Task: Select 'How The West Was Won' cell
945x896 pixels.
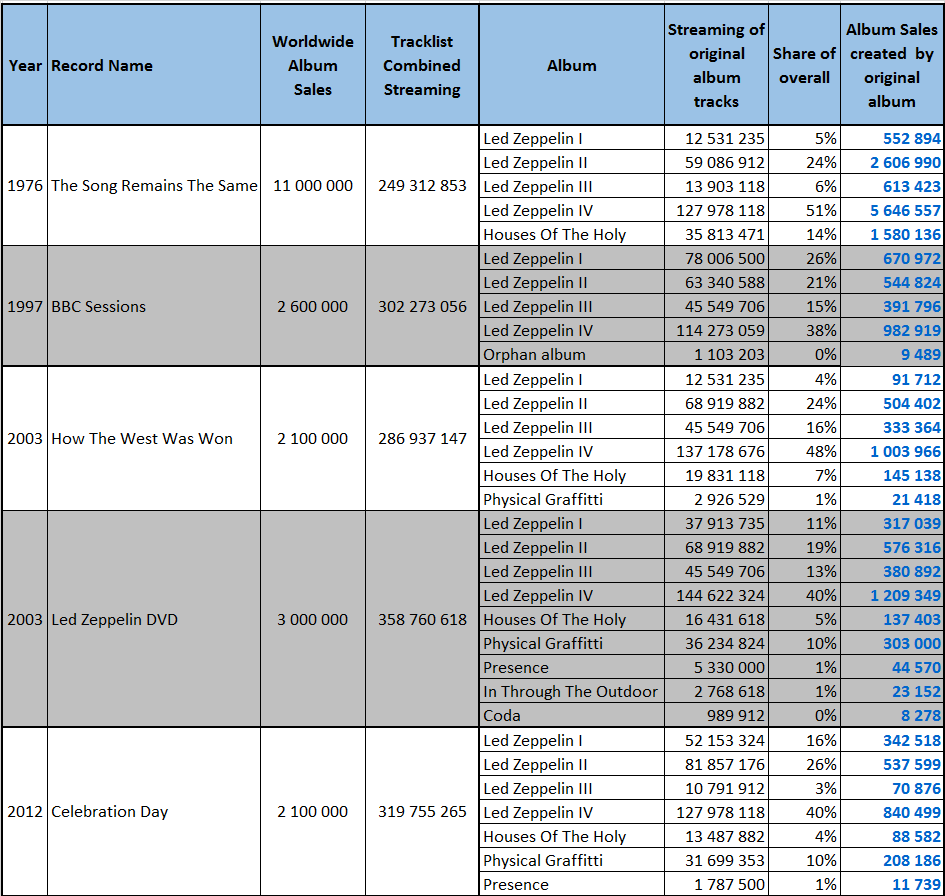Action: point(154,439)
